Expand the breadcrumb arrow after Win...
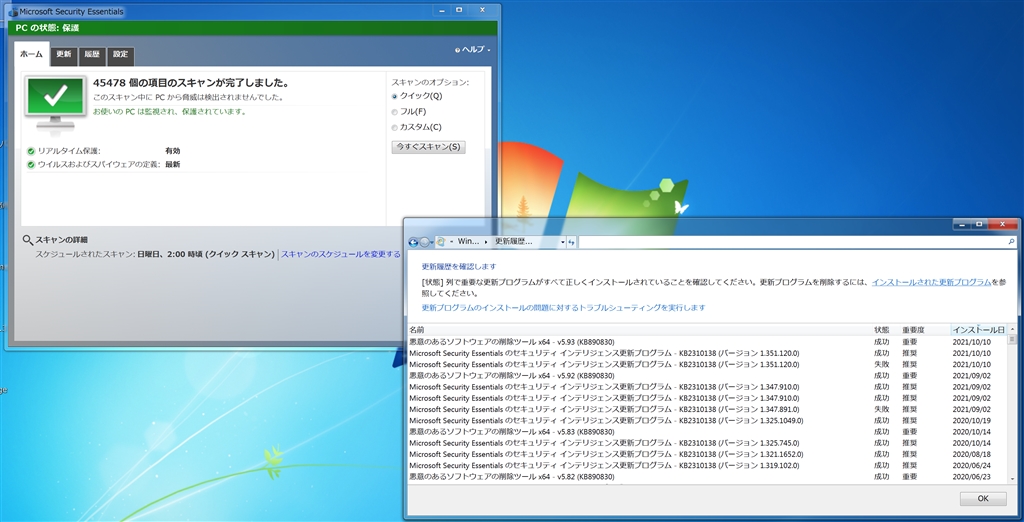 [485, 242]
